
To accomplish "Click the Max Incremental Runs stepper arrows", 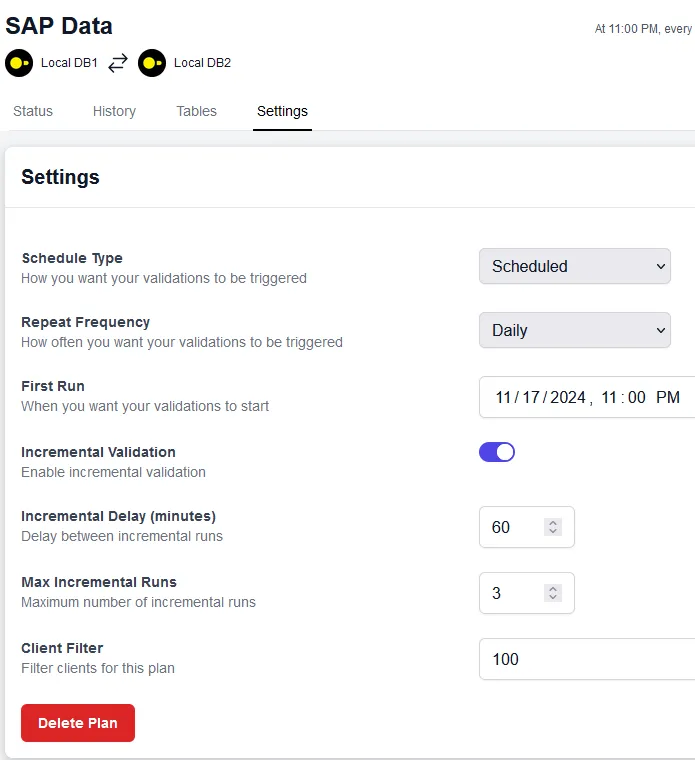I will click(x=553, y=593).
